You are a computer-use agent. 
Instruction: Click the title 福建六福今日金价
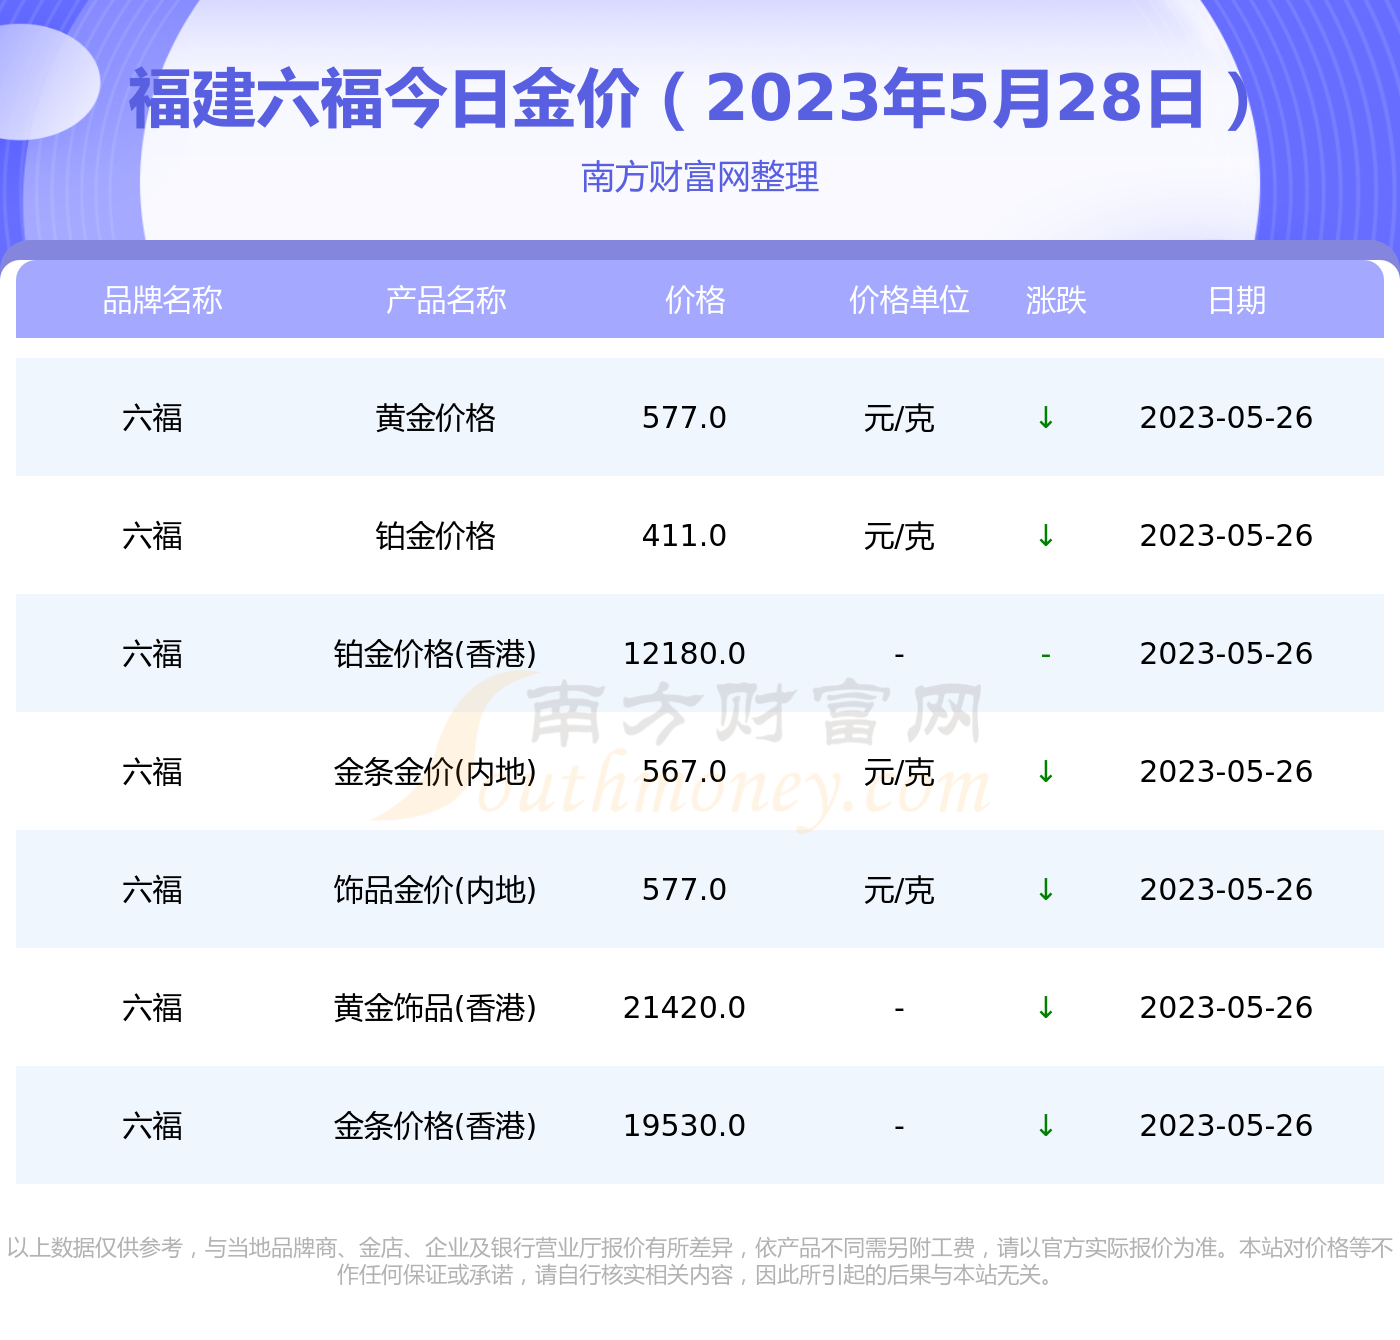tap(384, 99)
